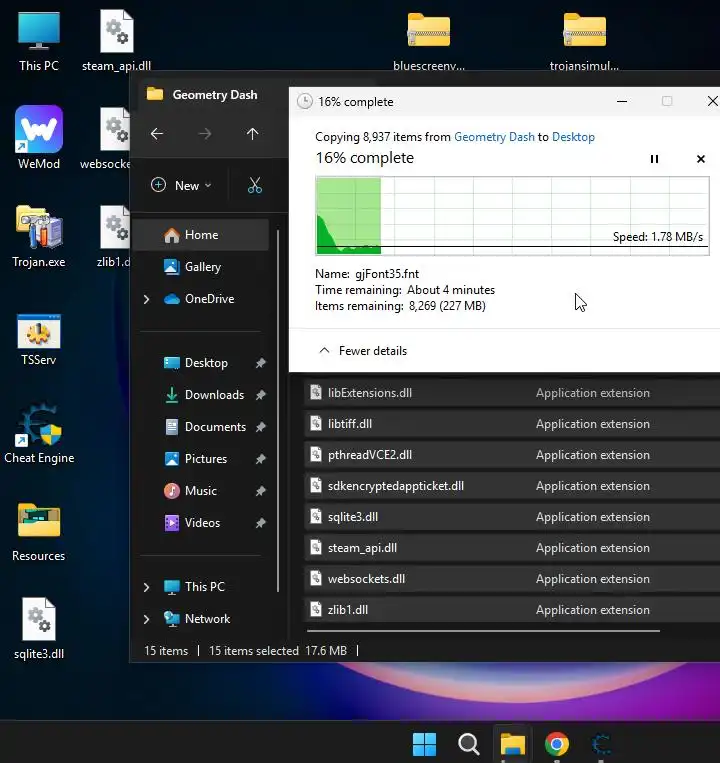The image size is (720, 763).
Task: Select websockets.dll in the Explorer list
Action: [x=512, y=579]
